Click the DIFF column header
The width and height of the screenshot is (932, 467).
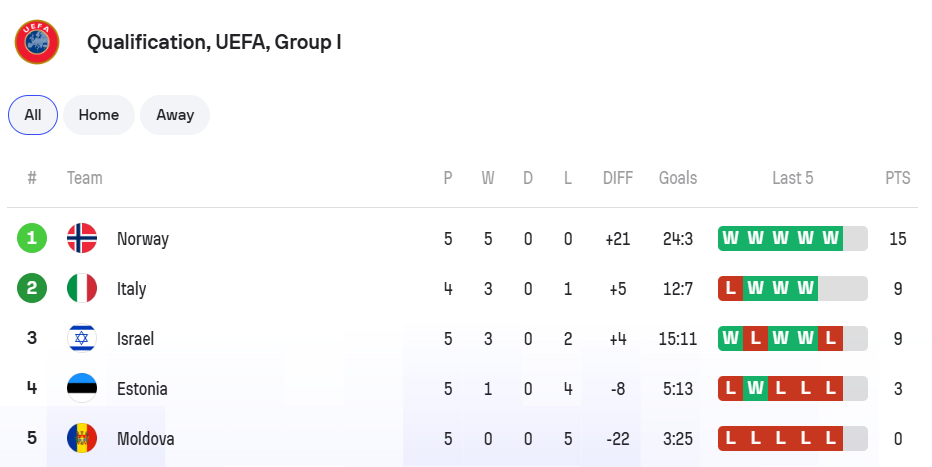pos(618,178)
